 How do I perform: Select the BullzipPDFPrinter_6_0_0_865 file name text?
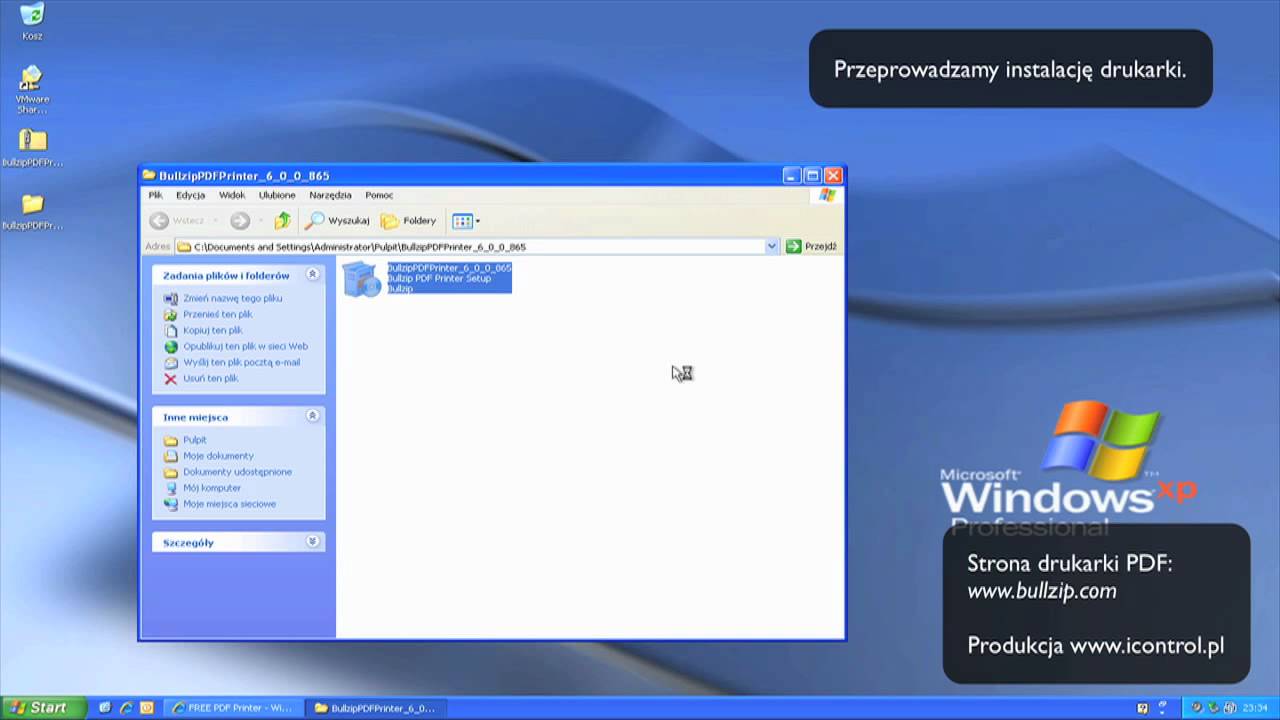pyautogui.click(x=449, y=268)
